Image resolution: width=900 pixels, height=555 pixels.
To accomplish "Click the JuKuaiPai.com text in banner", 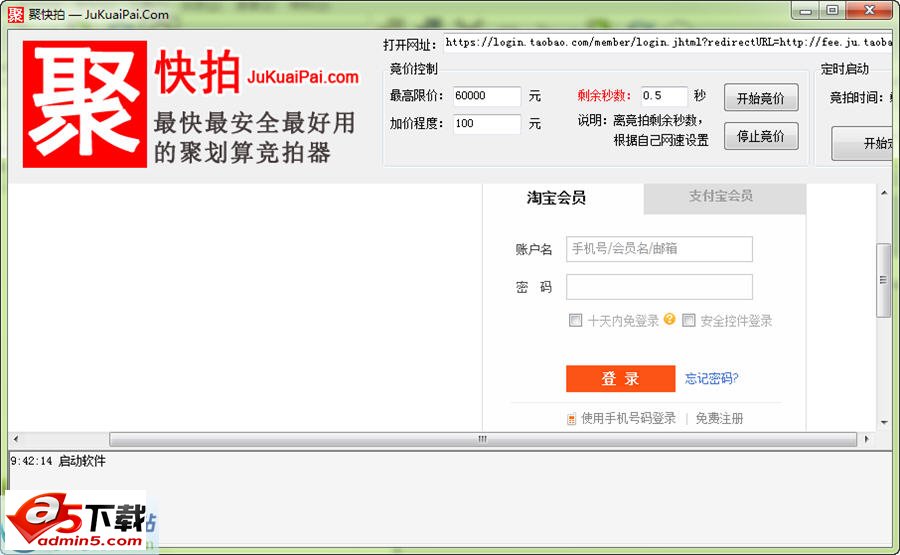I will point(303,77).
